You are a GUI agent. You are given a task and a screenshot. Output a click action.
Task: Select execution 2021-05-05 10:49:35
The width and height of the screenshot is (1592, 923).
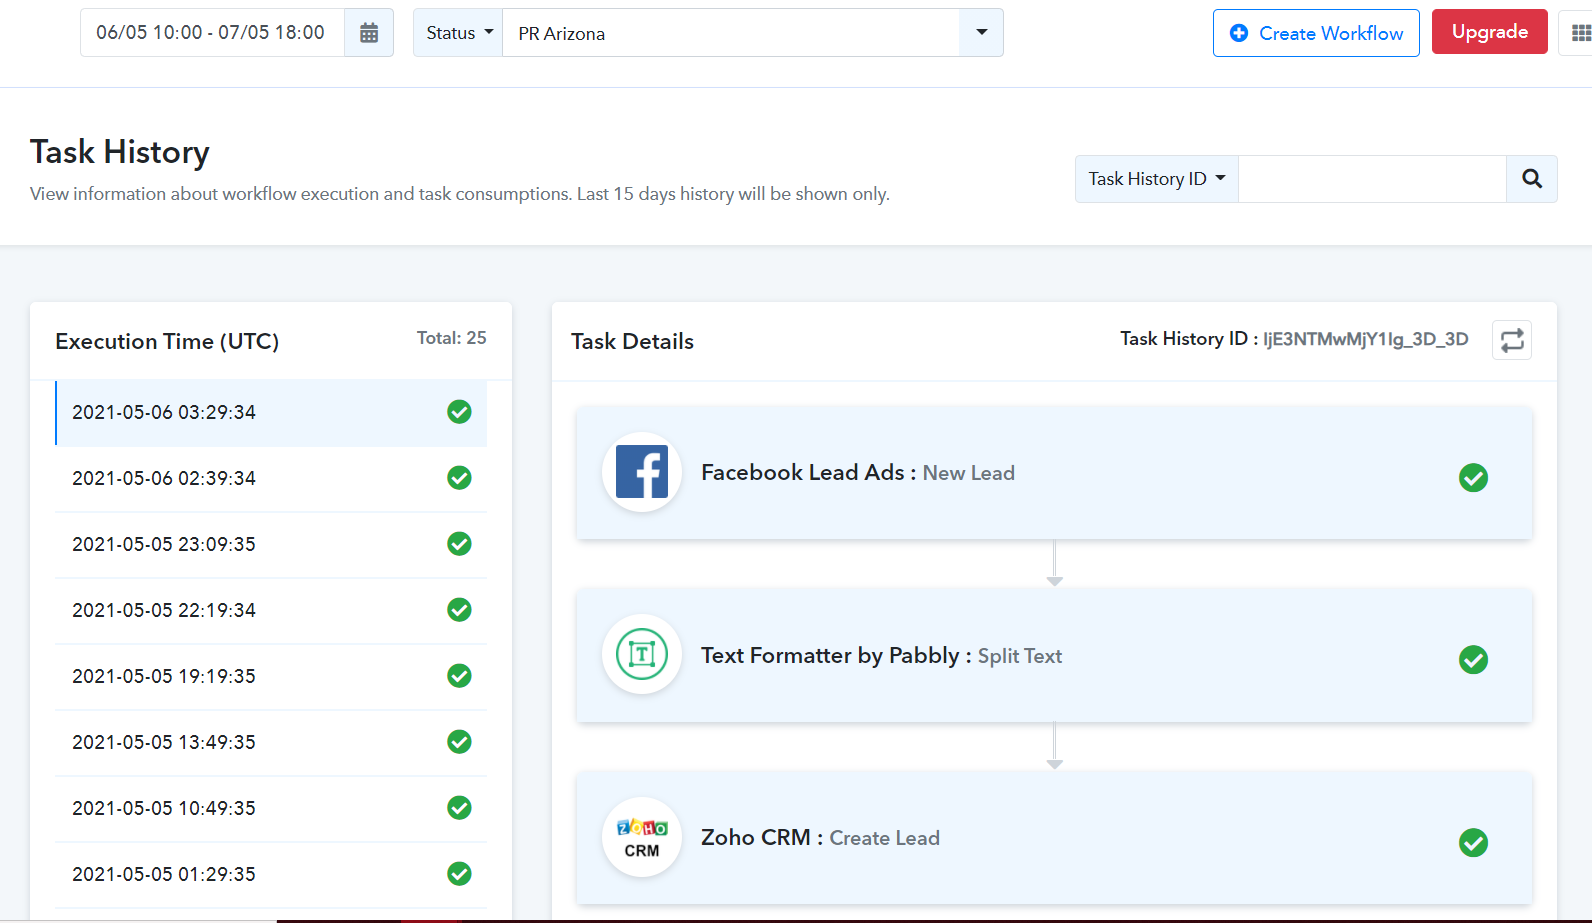271,808
